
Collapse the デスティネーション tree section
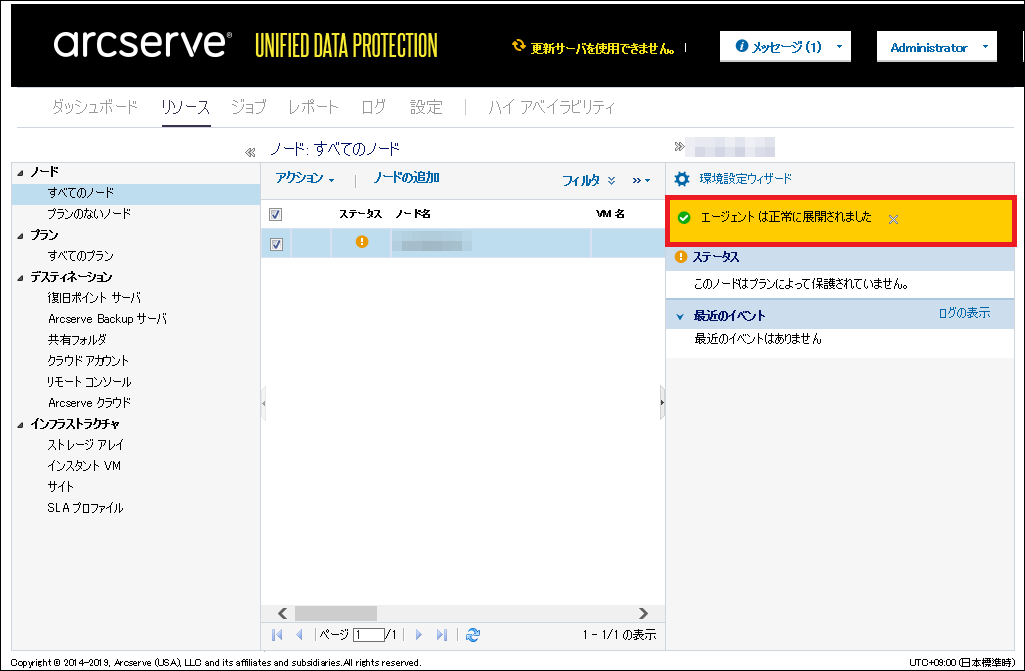pos(20,278)
